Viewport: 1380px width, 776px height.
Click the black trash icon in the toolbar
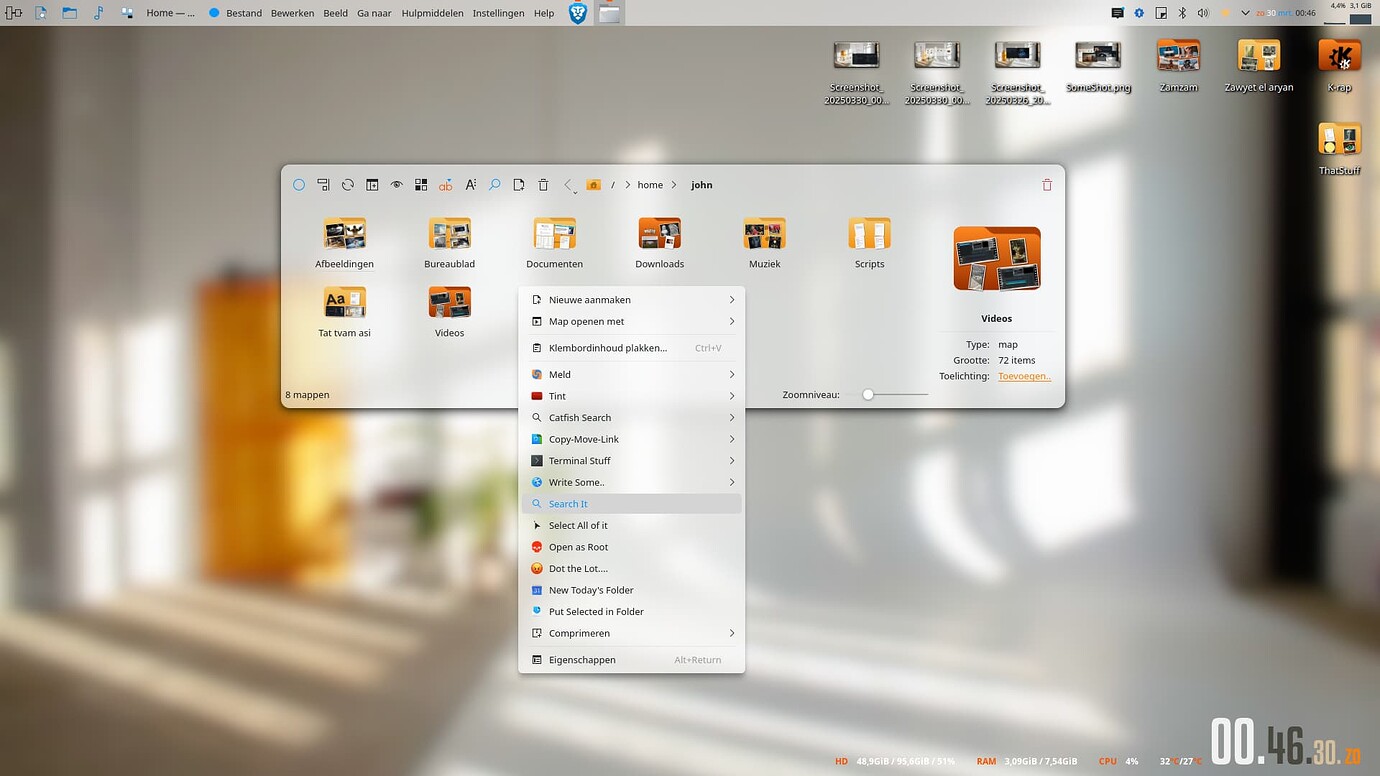point(543,185)
